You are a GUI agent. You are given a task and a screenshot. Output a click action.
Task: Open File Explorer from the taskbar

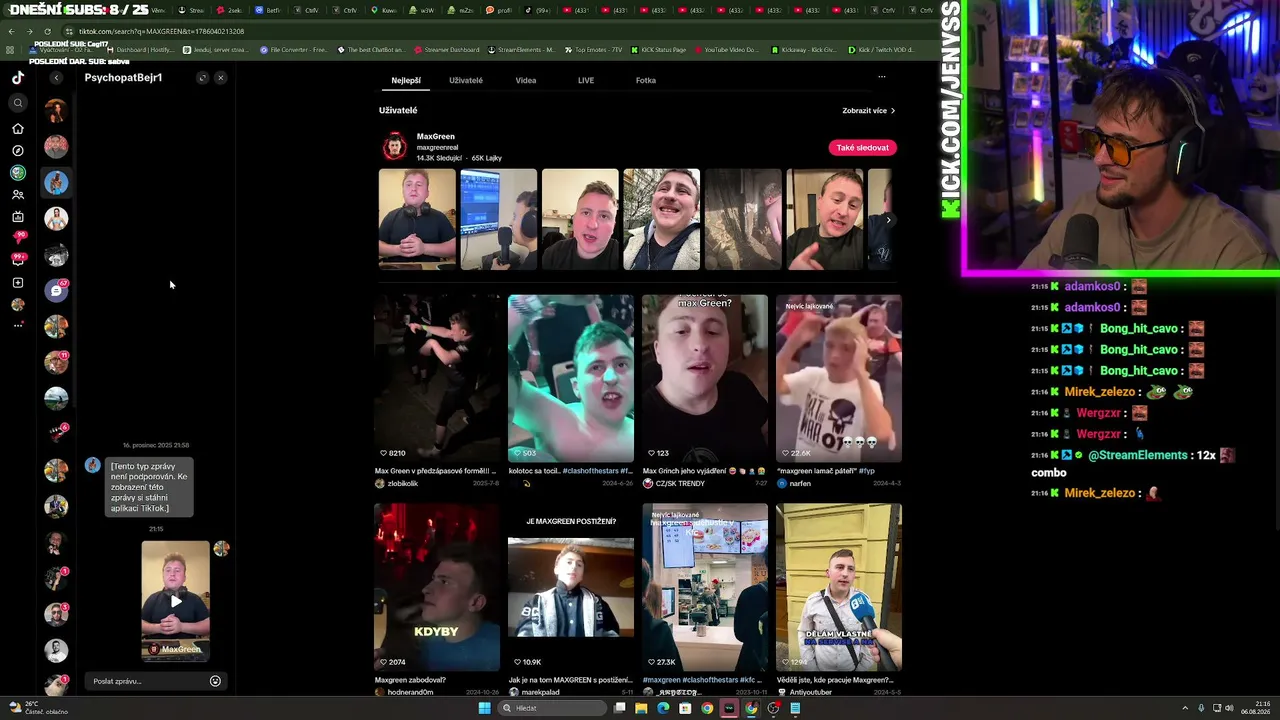pyautogui.click(x=641, y=708)
